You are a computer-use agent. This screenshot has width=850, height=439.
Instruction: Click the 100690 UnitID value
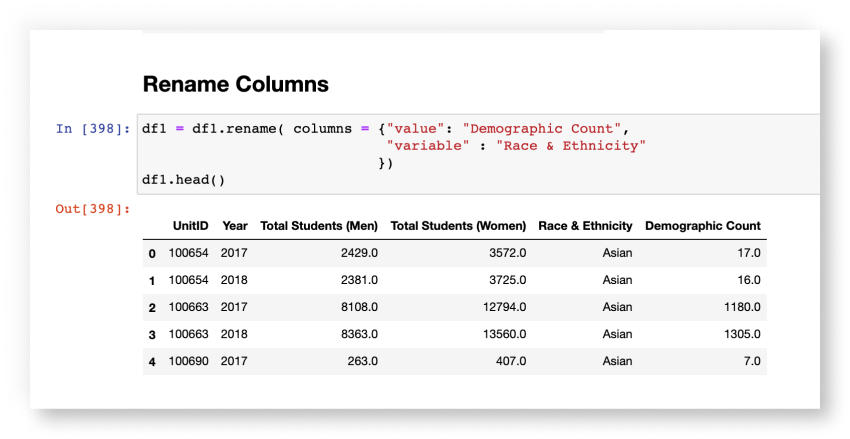pos(191,361)
